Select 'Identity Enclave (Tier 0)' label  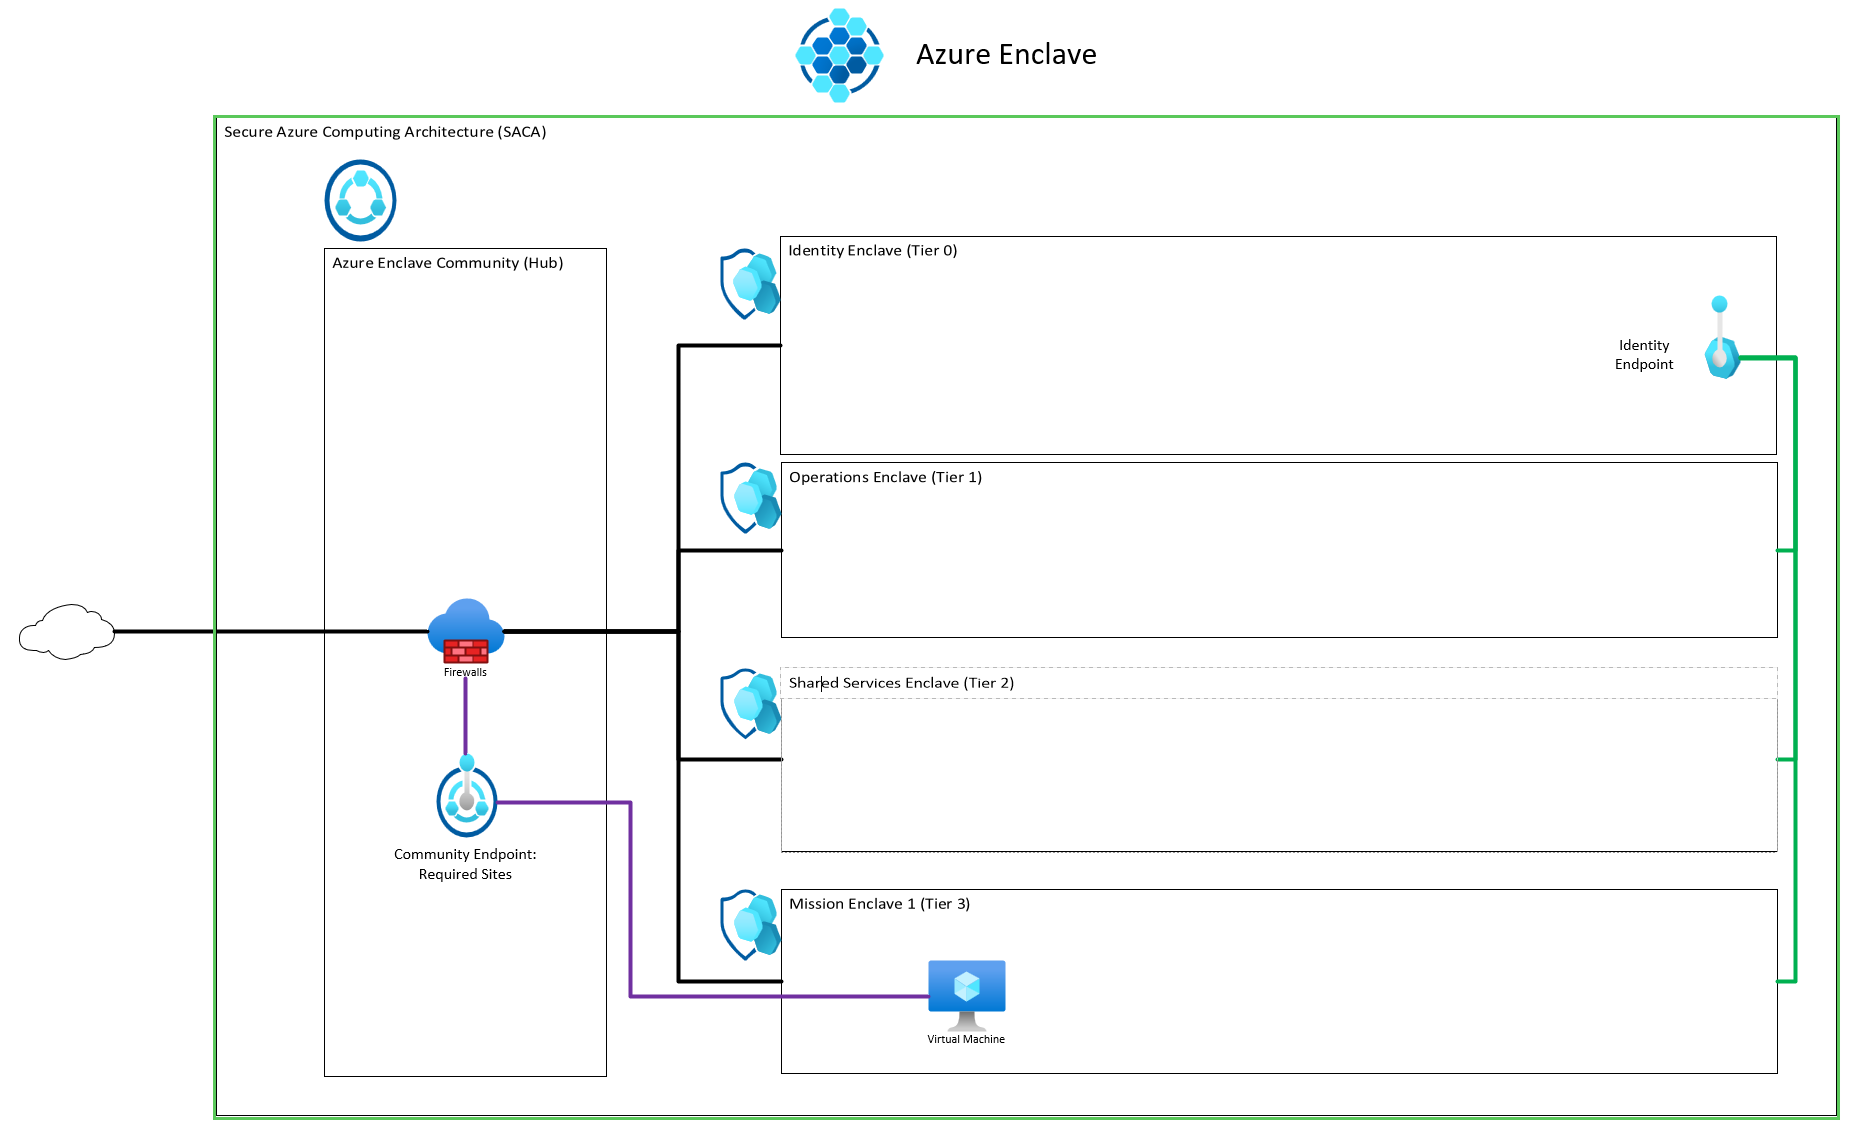[873, 251]
